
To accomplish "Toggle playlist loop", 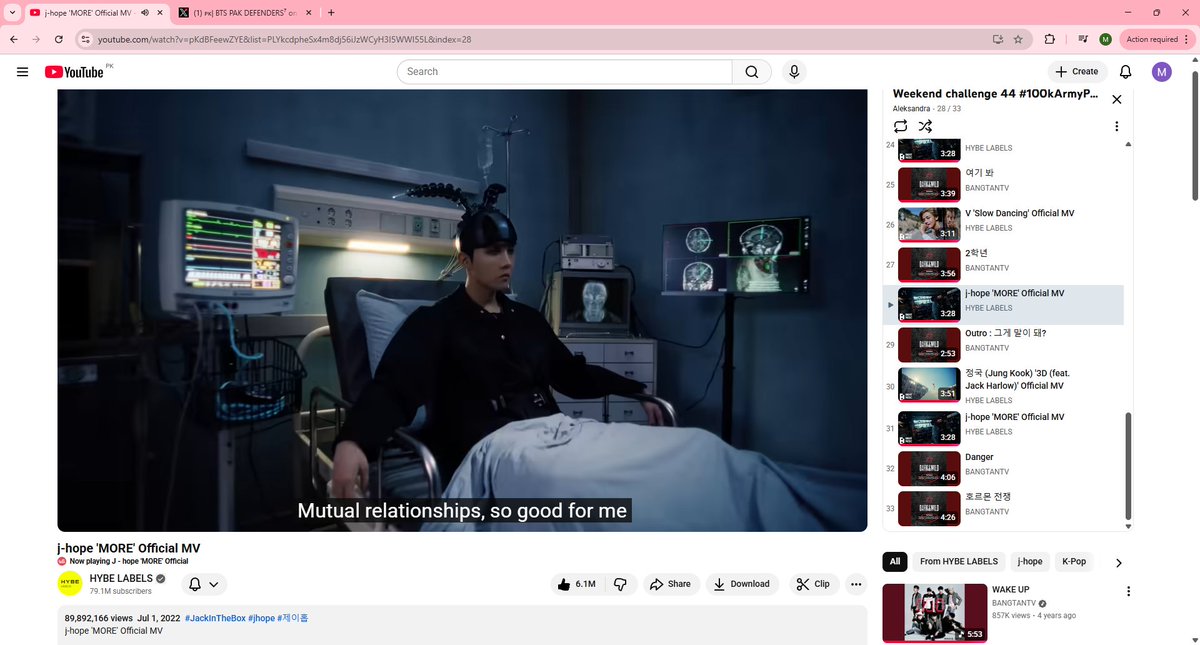I will tap(900, 126).
